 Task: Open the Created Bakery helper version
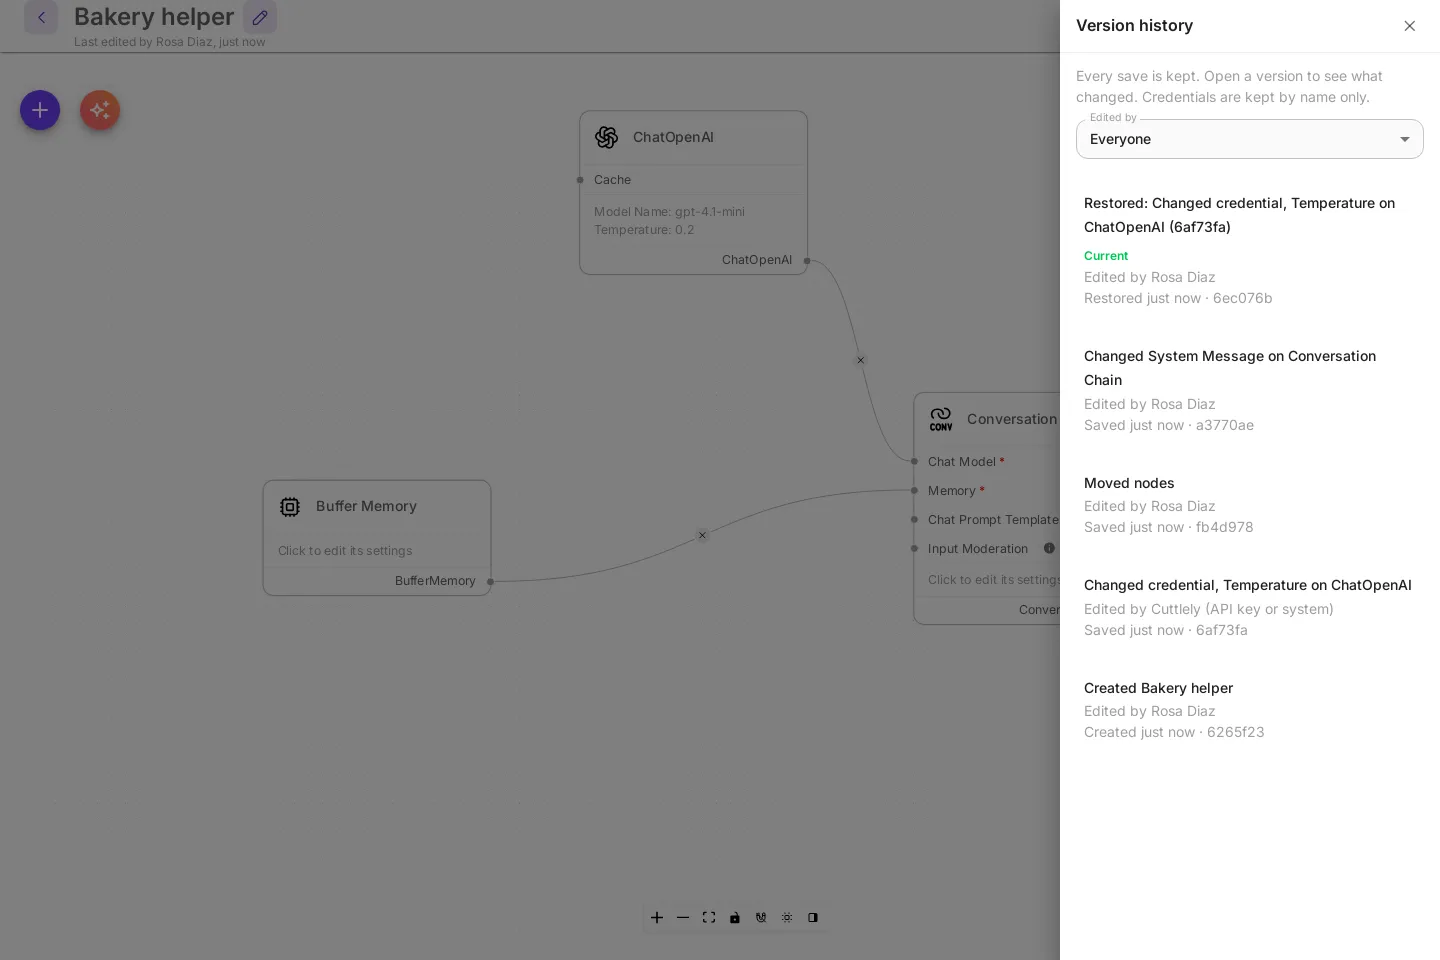click(1249, 710)
